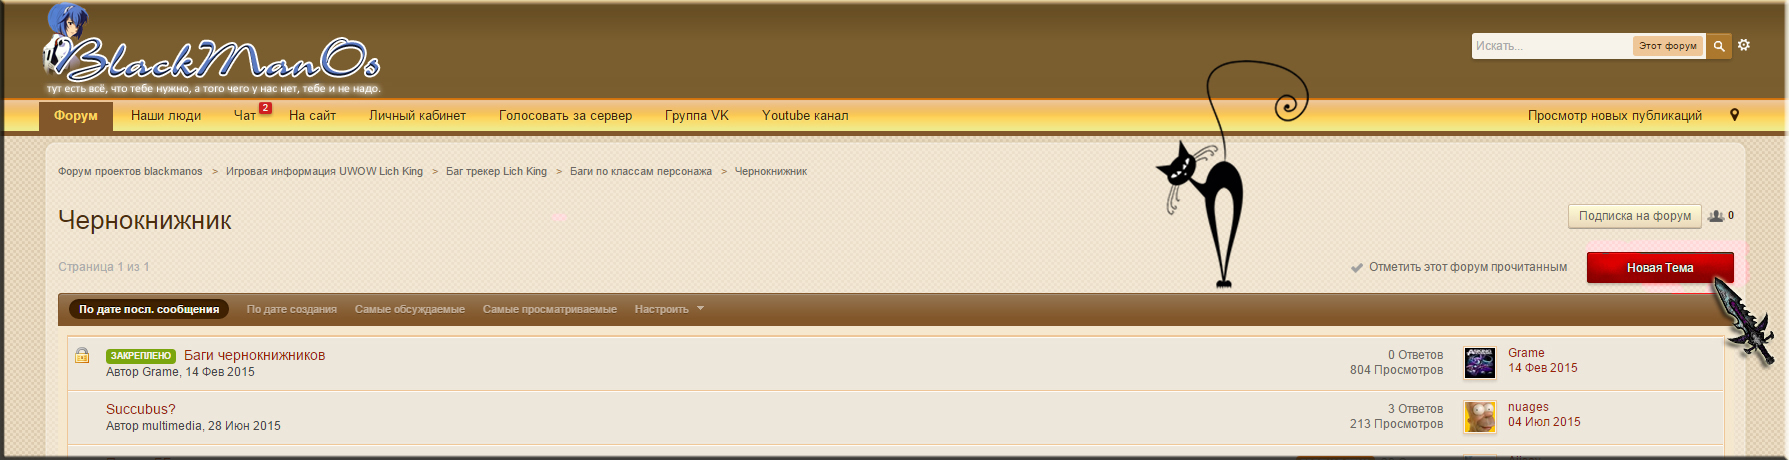This screenshot has width=1789, height=460.
Task: Open the 'Succubus?' thread
Action: pyautogui.click(x=140, y=409)
